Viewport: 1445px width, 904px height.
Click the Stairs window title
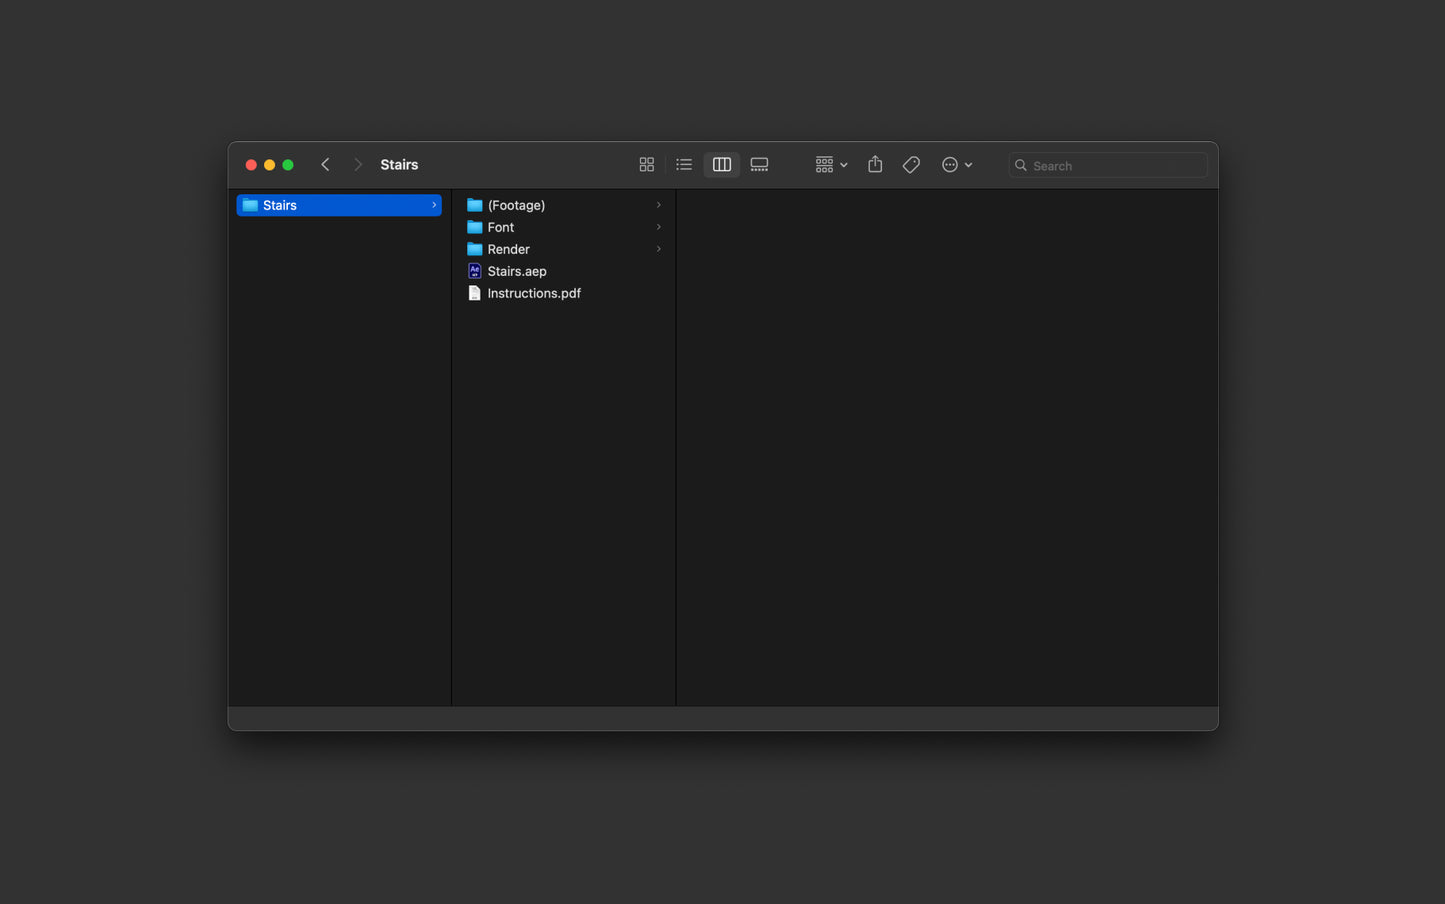[399, 165]
